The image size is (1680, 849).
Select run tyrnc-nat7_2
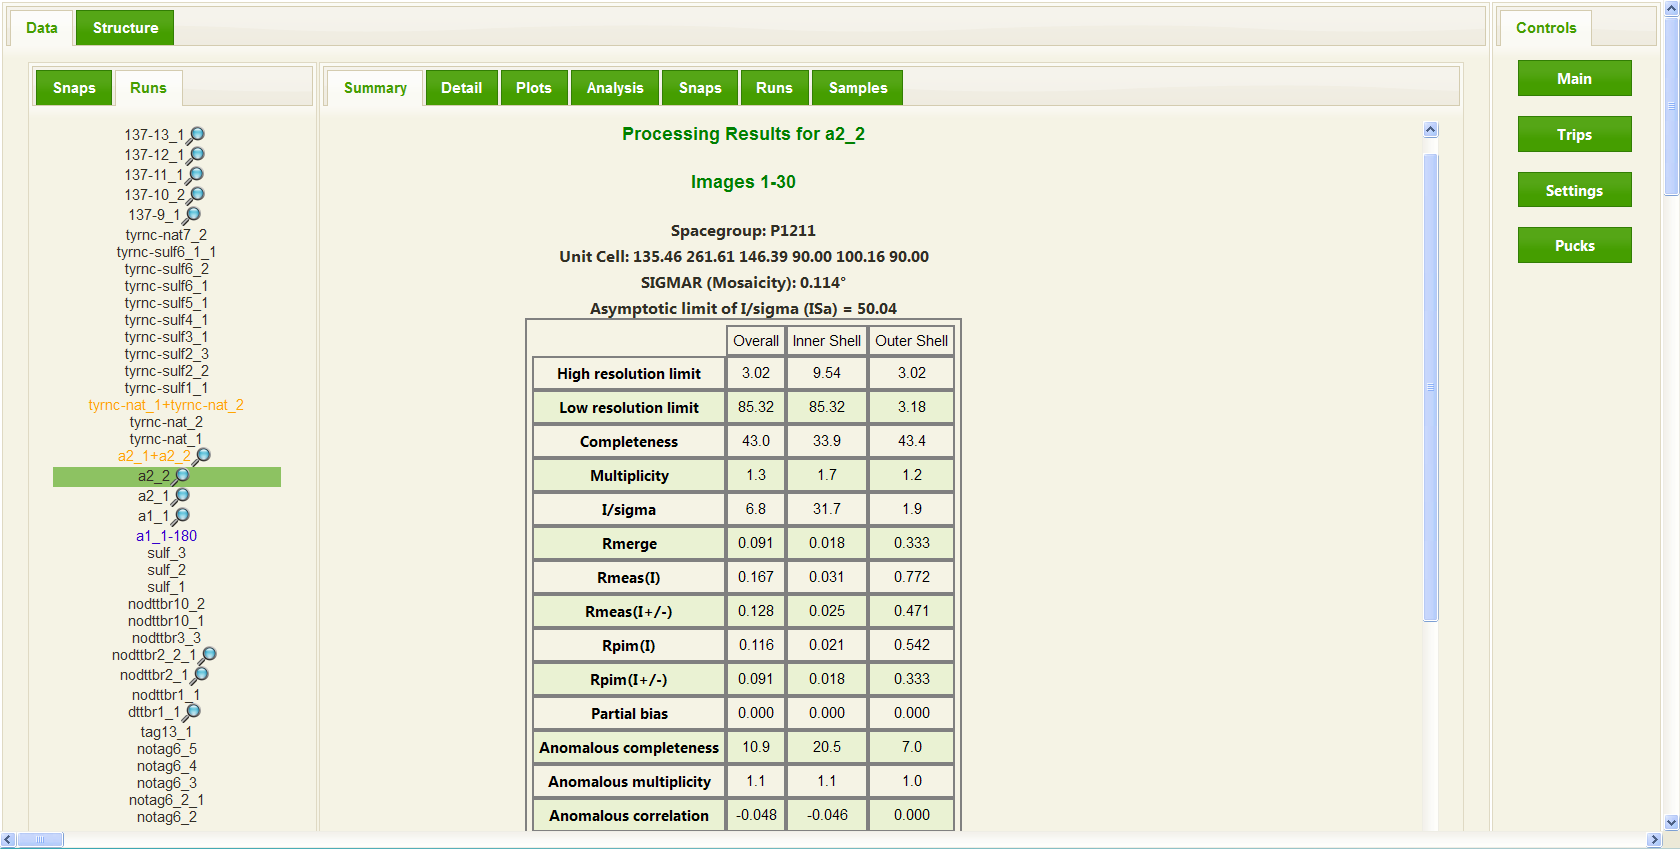pos(166,235)
